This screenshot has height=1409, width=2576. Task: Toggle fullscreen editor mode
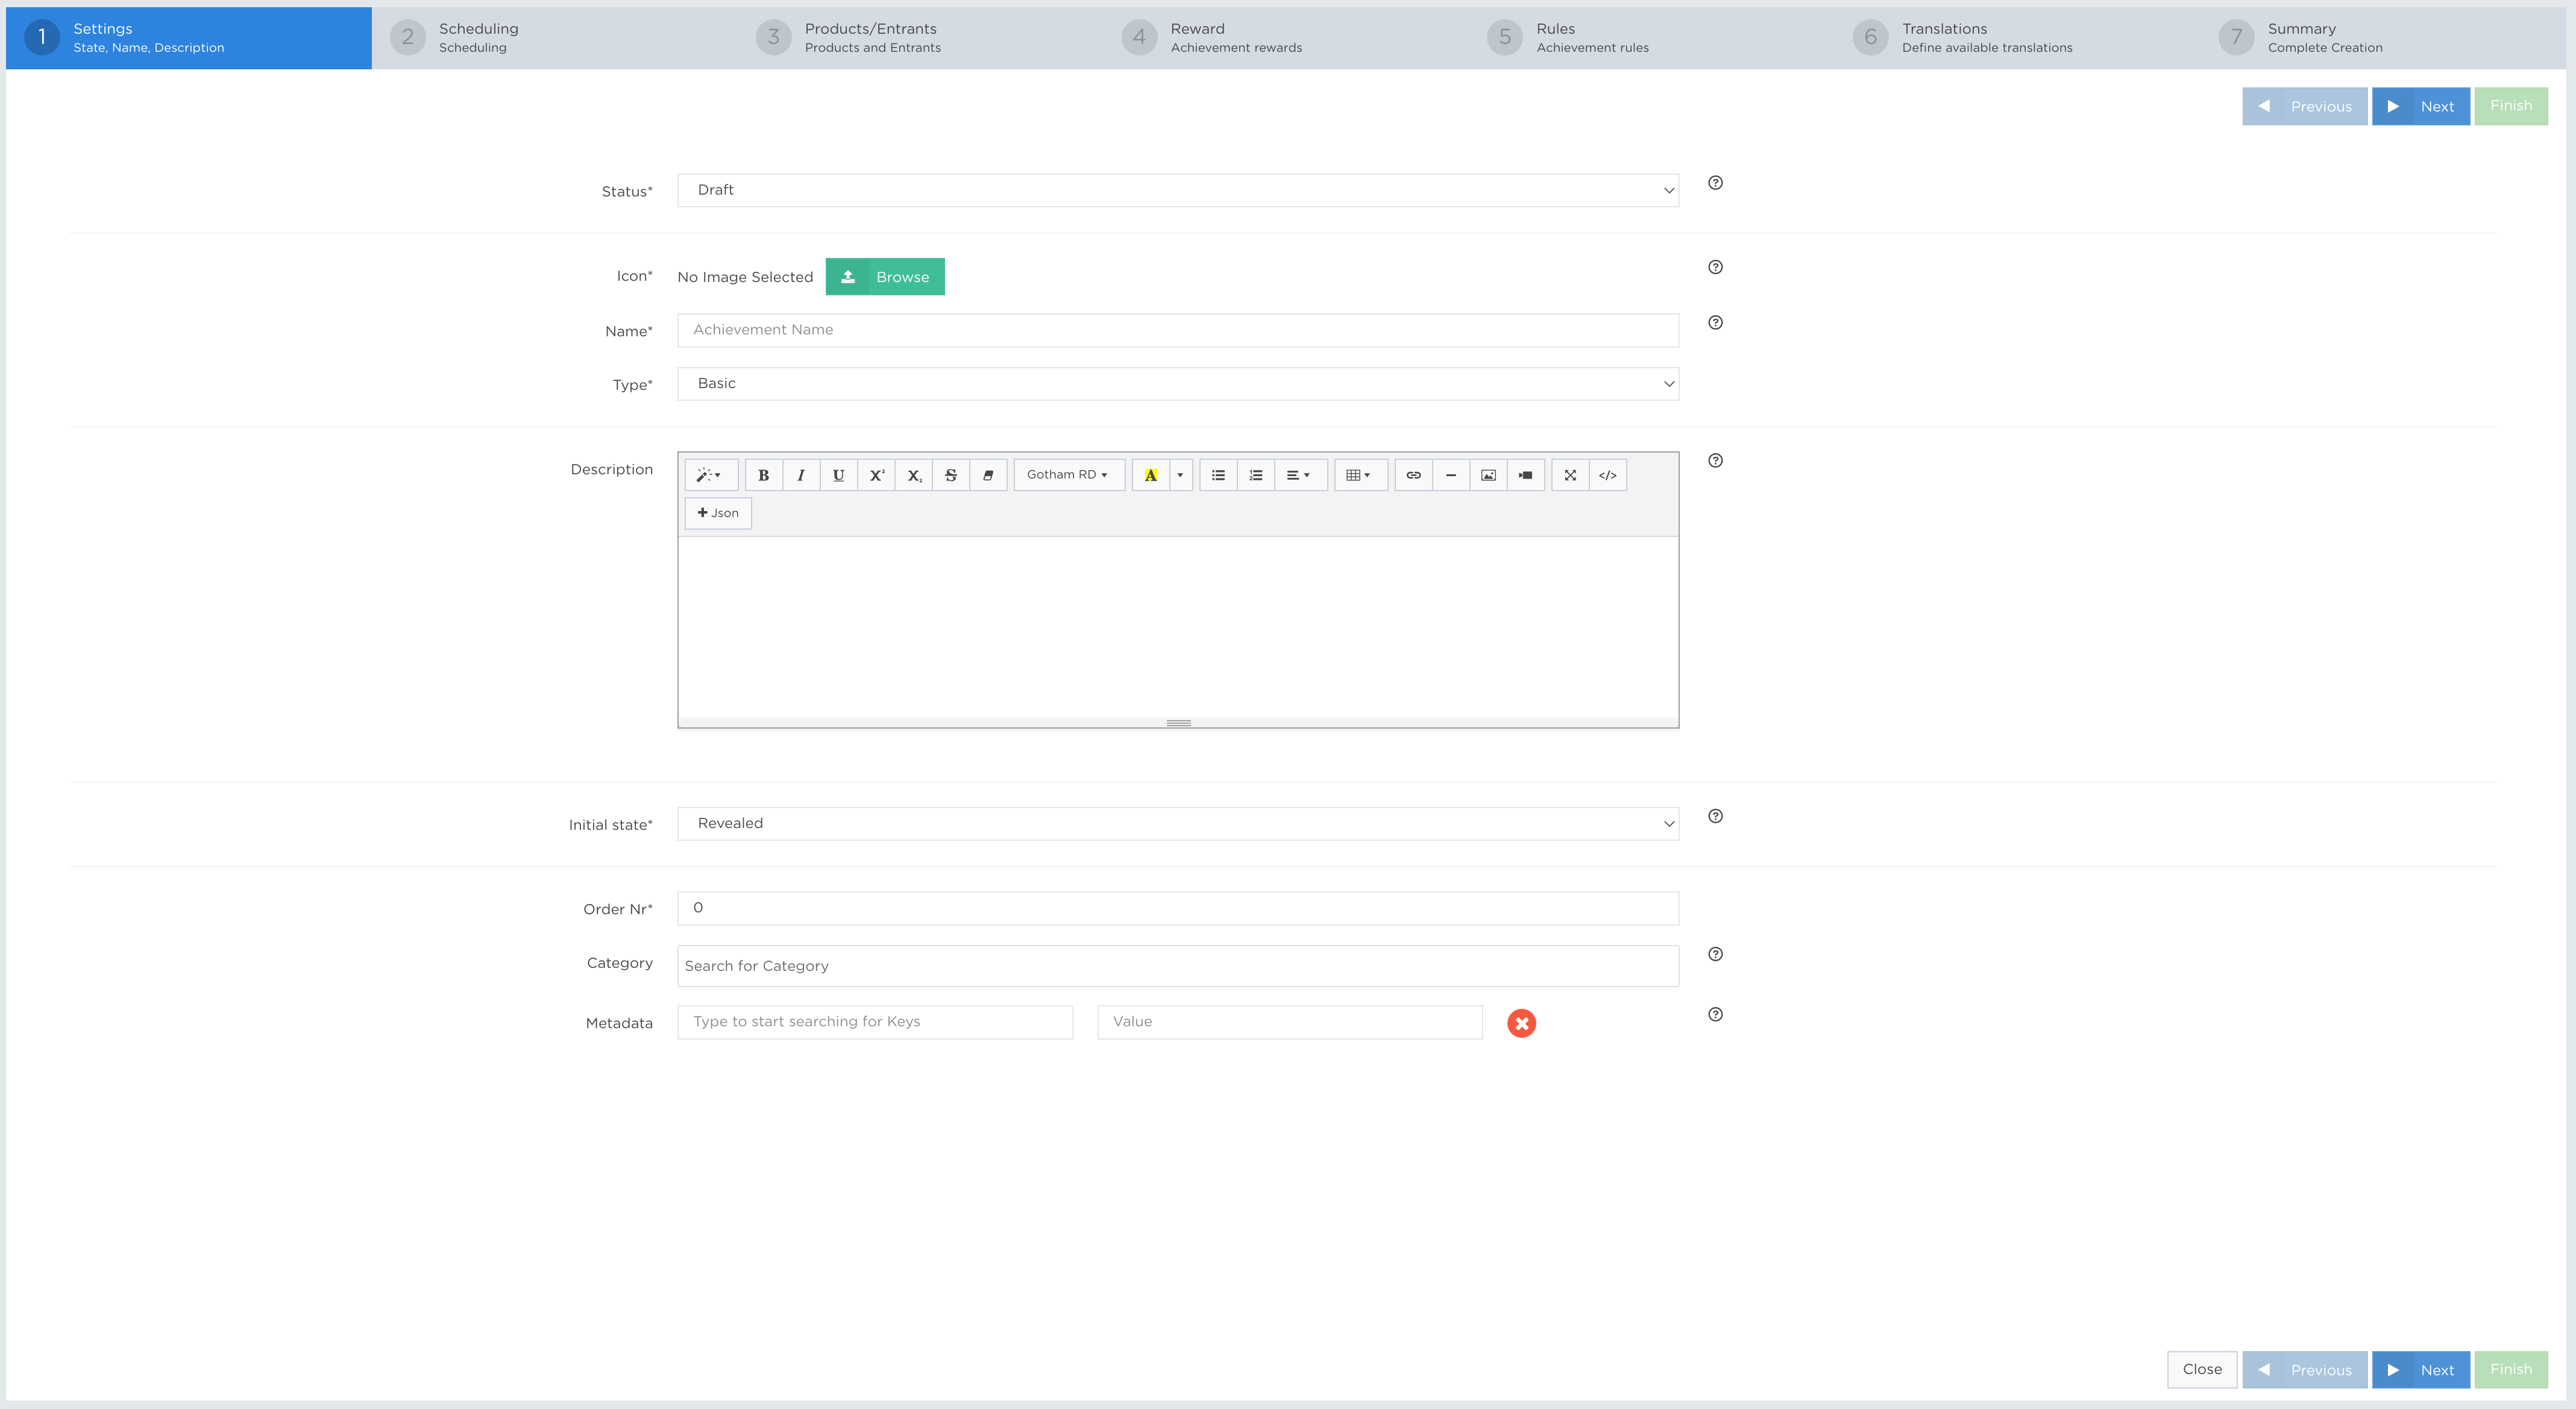point(1570,475)
